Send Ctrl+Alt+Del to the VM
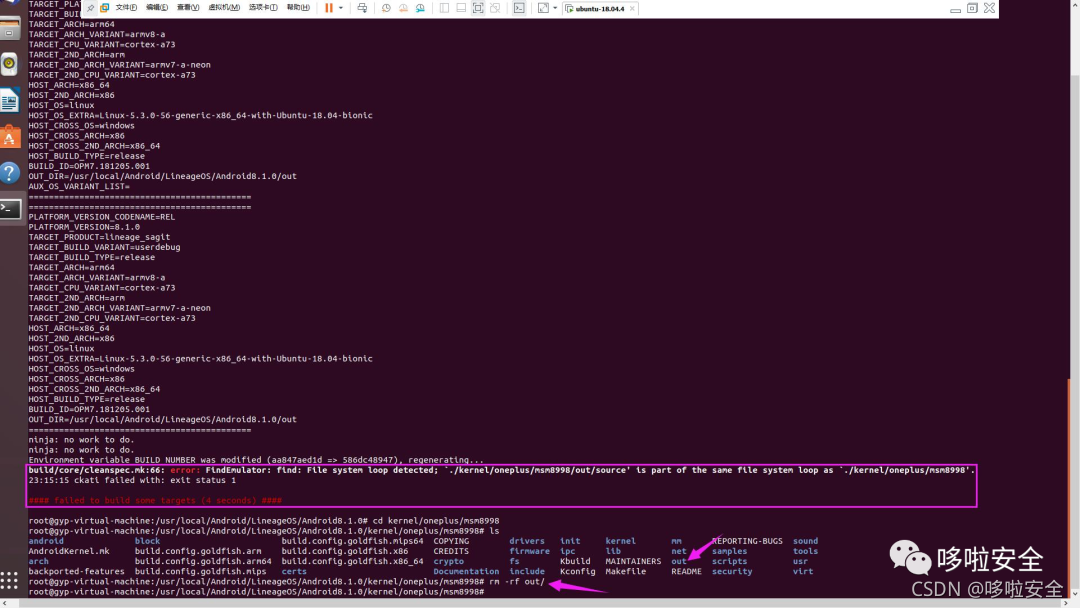Screen dimensions: 1080x608 (x=362, y=8)
